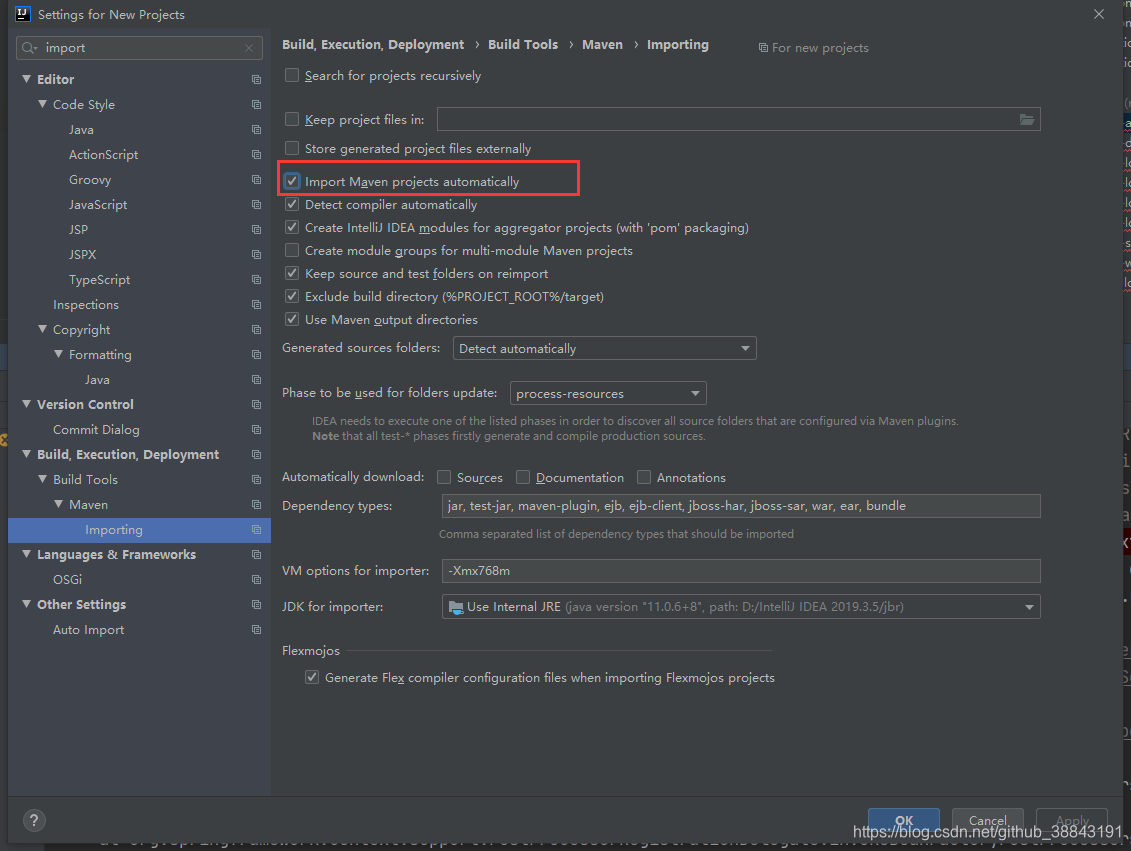This screenshot has height=851, width=1131.
Task: Click the project-level icon beside Importing
Action: [x=256, y=529]
